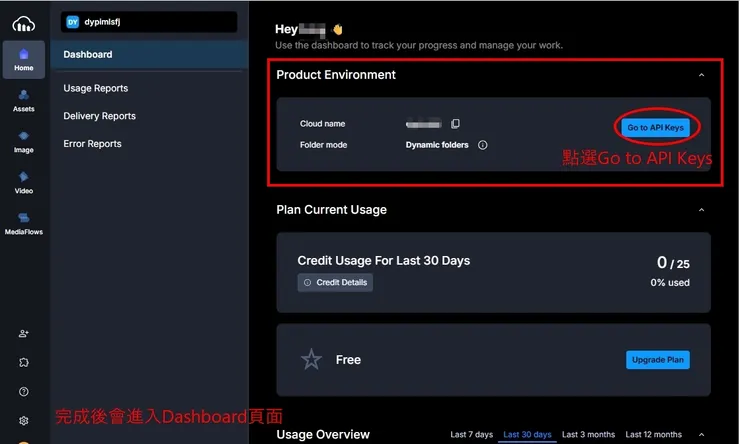Click the DY account avatar badge
The height and width of the screenshot is (444, 740).
click(x=73, y=22)
